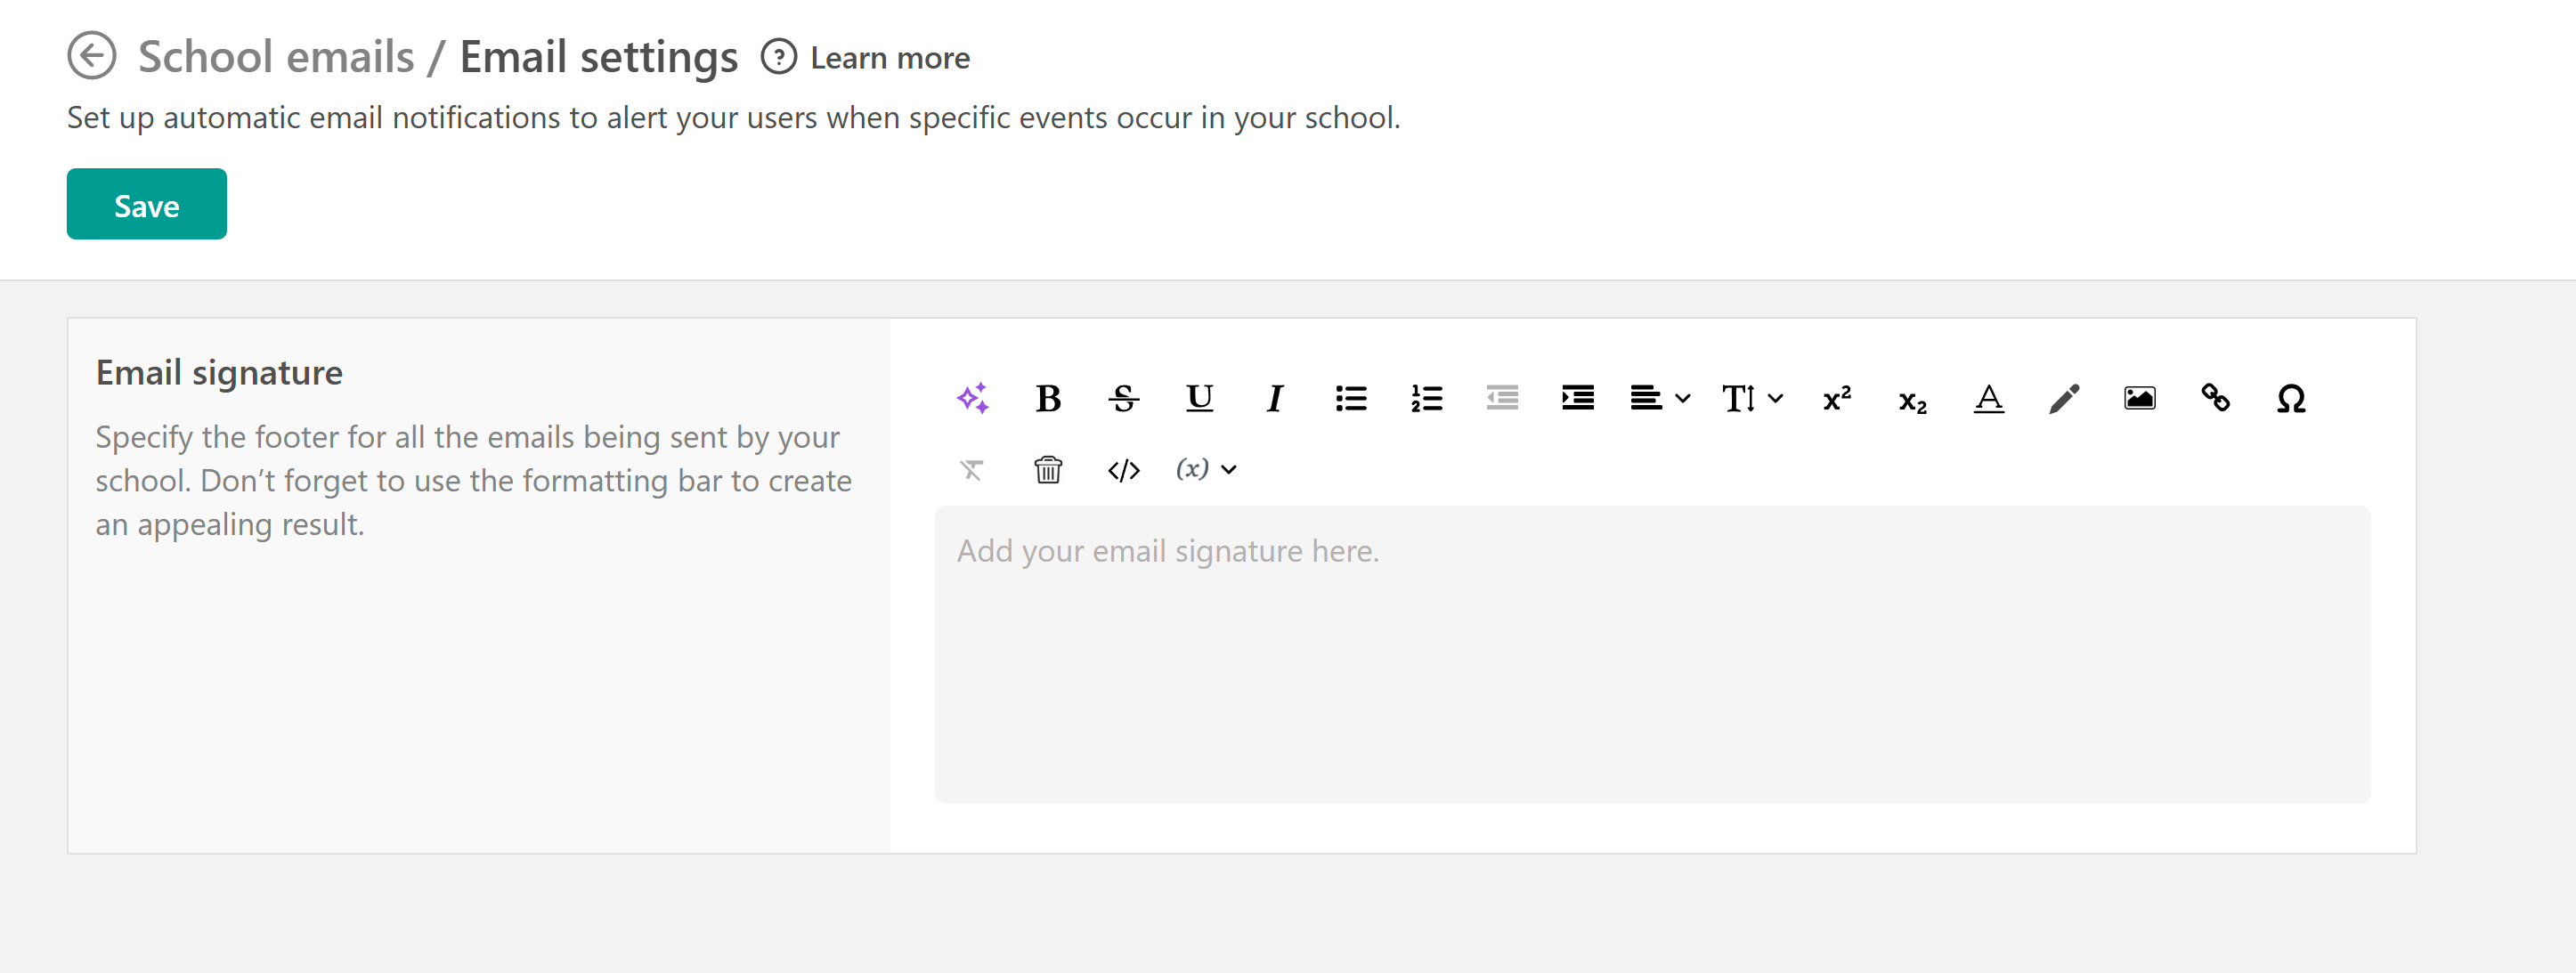
Task: Toggle underline formatting
Action: pos(1199,398)
